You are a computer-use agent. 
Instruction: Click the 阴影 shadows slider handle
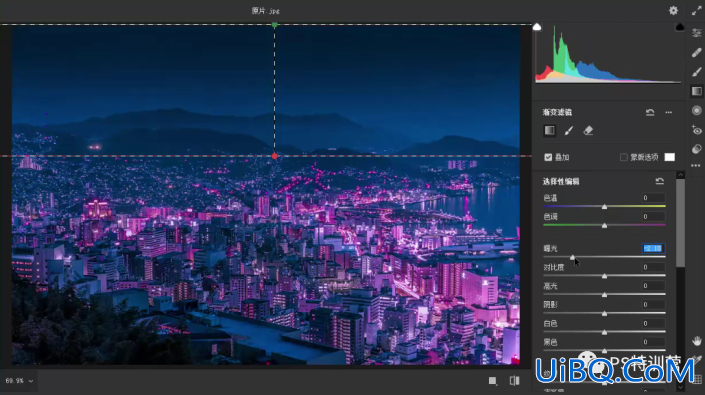tap(604, 313)
